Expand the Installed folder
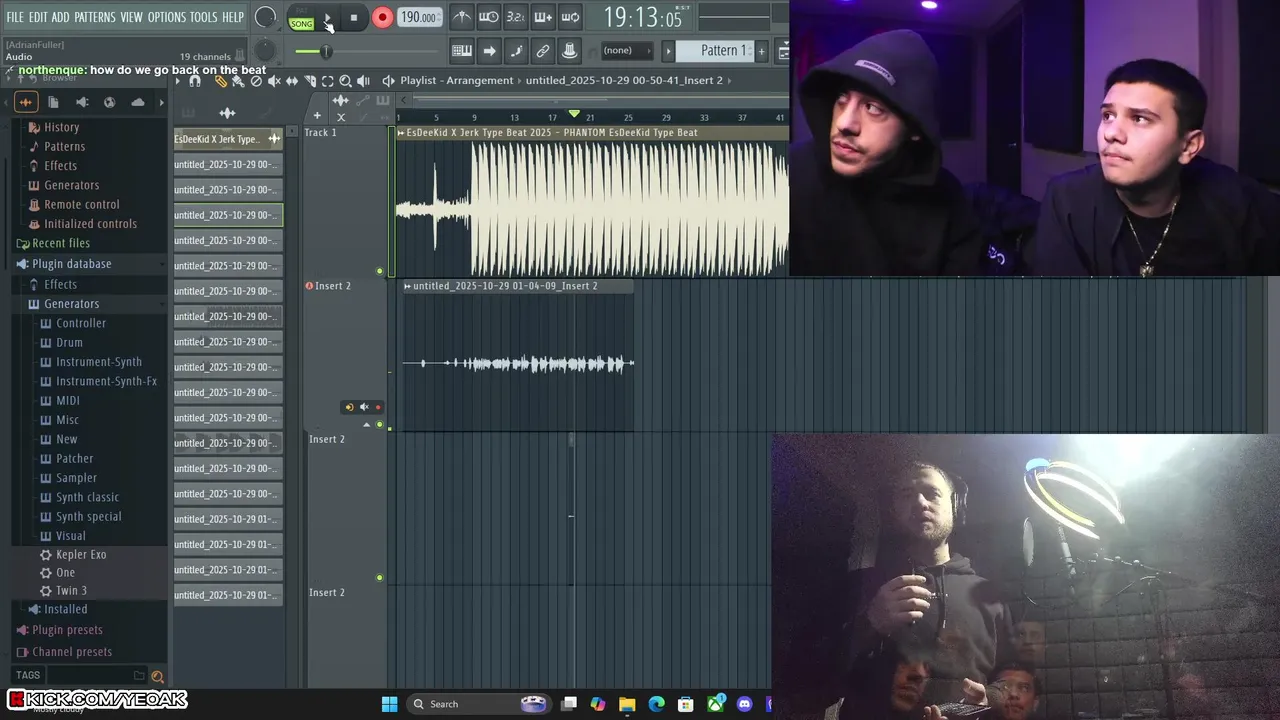Screen dimensions: 1280x720 (57, 609)
